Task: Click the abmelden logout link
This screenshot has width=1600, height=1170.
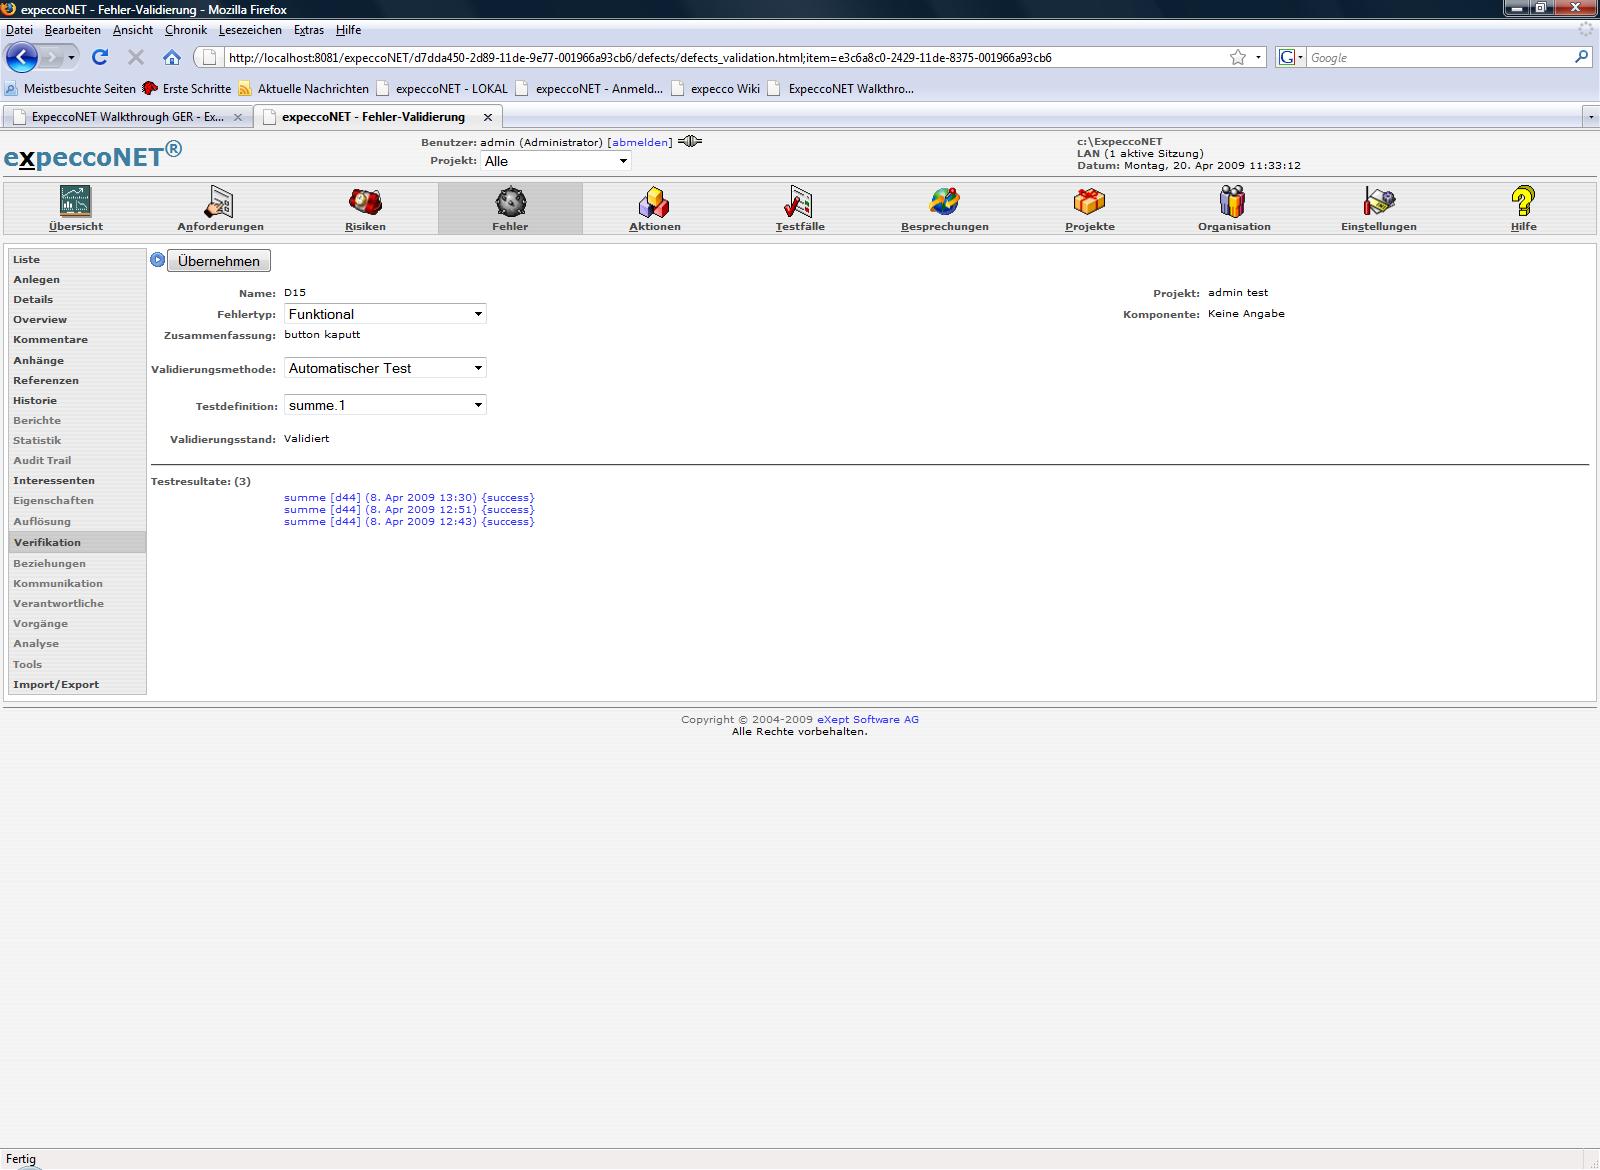Action: pos(640,142)
